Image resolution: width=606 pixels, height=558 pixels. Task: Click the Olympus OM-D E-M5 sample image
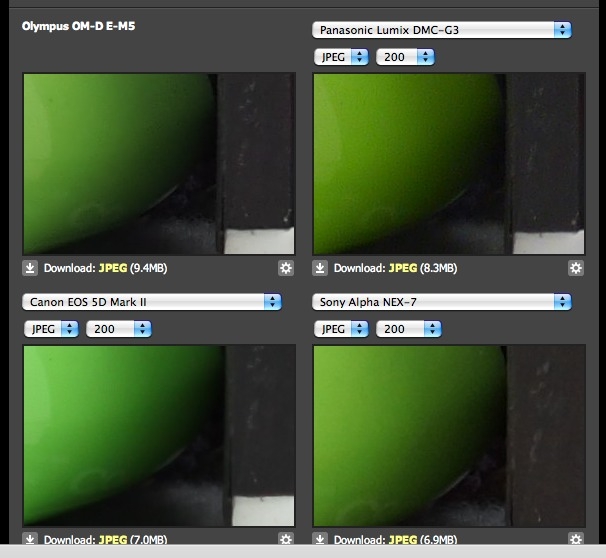(159, 164)
